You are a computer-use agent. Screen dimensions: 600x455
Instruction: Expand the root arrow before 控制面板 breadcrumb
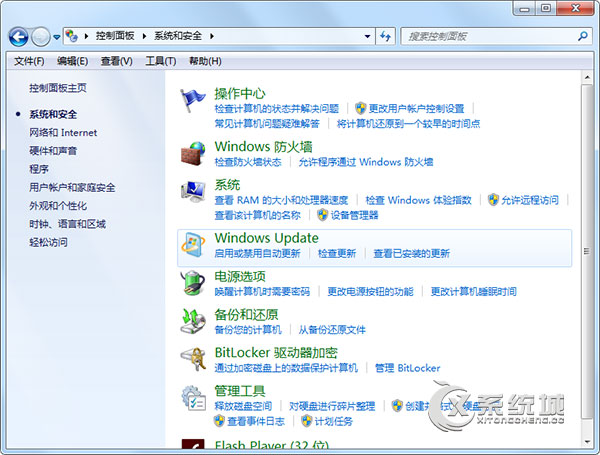tap(86, 36)
